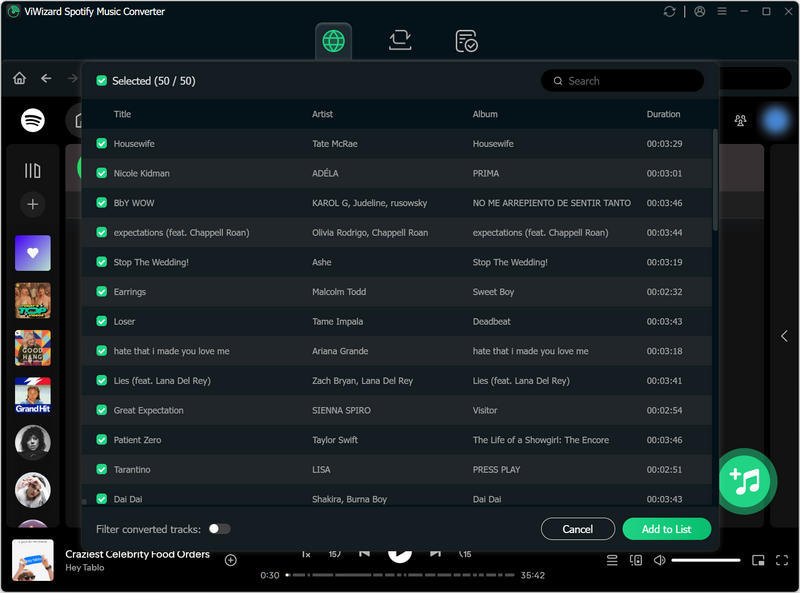Uncheck the Dai Dai track checkbox

[x=102, y=499]
